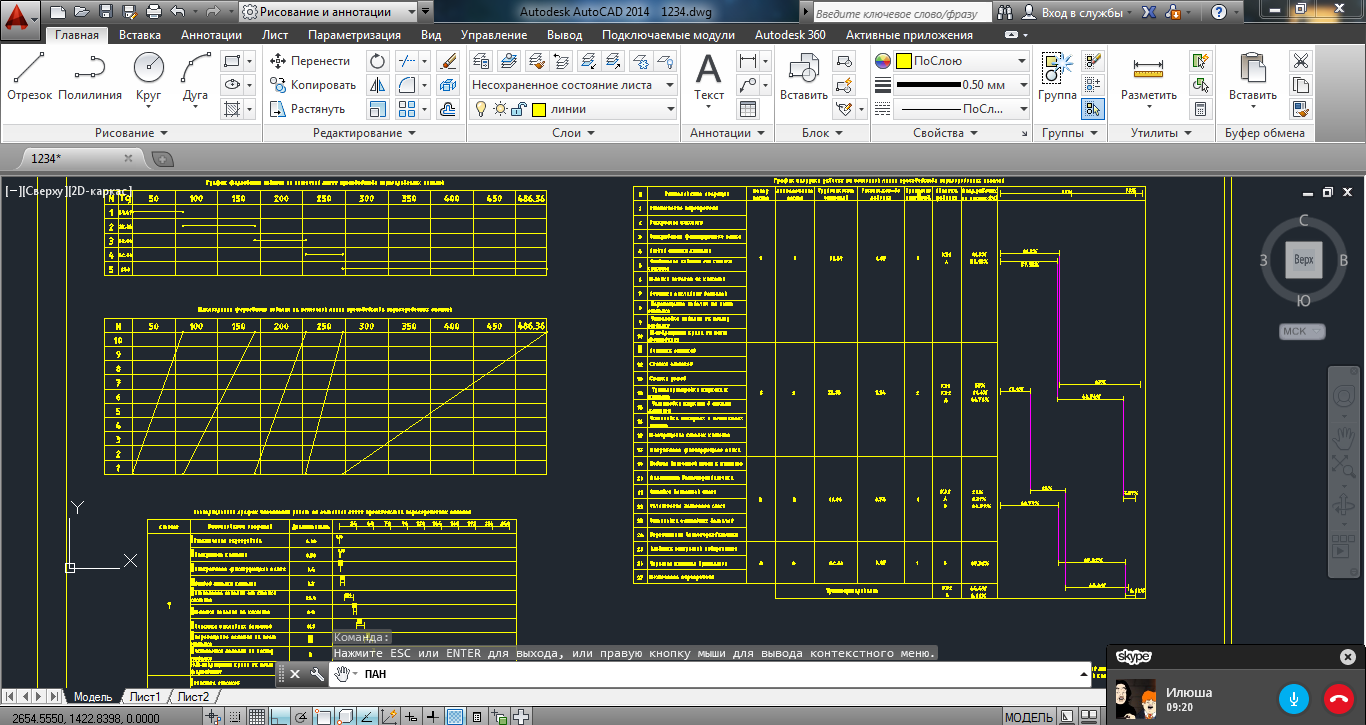This screenshot has height=725, width=1366.
Task: Select the Отрезок (line) tool
Action: coord(29,78)
